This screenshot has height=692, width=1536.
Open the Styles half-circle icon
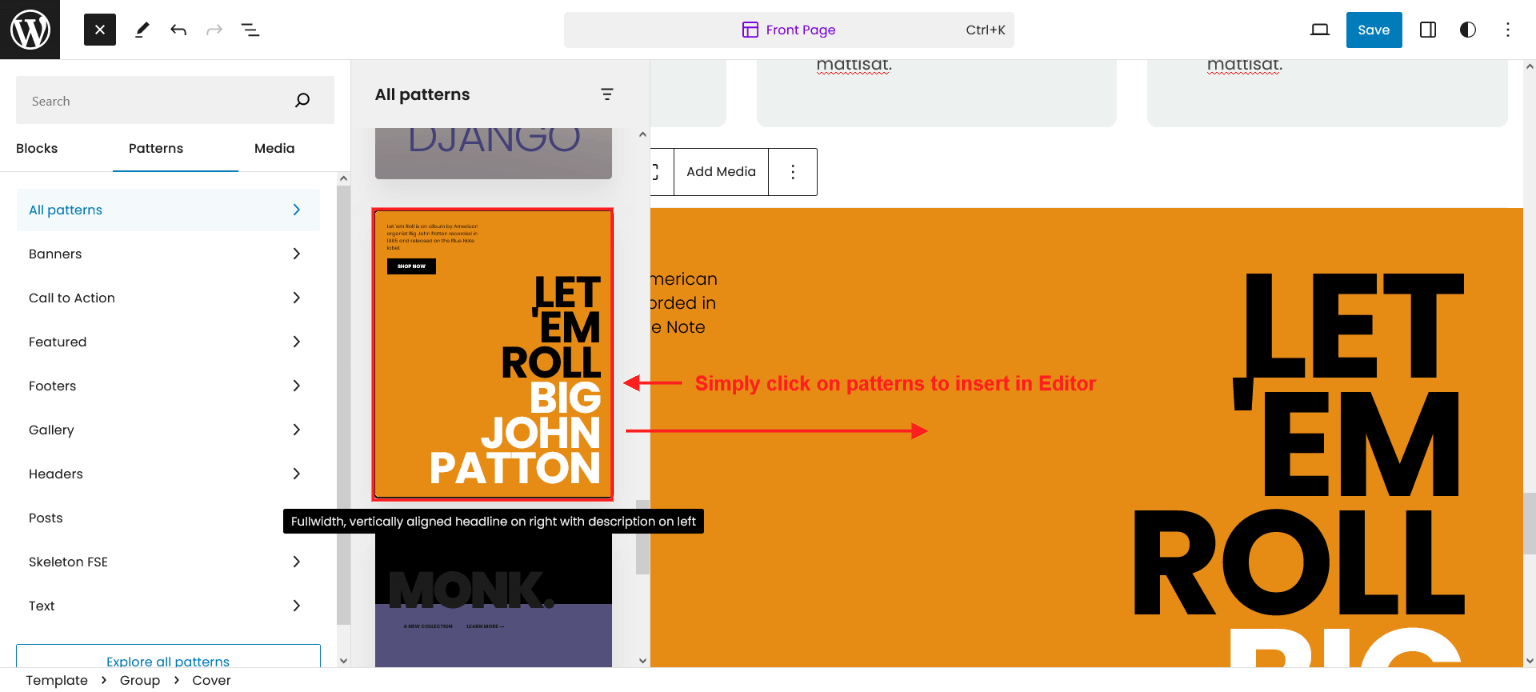pos(1468,30)
